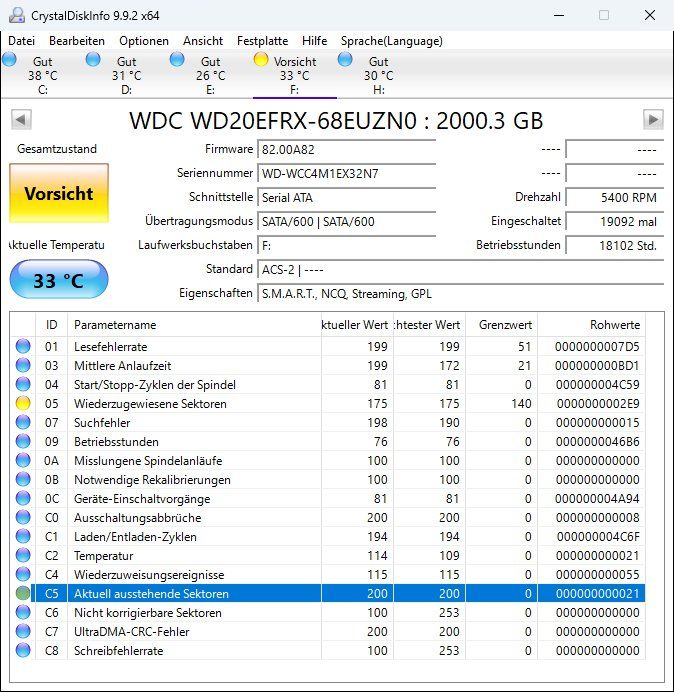This screenshot has height=692, width=674.
Task: Click raw value 0000000007D5 of Lesefehlerrate
Action: coord(597,346)
